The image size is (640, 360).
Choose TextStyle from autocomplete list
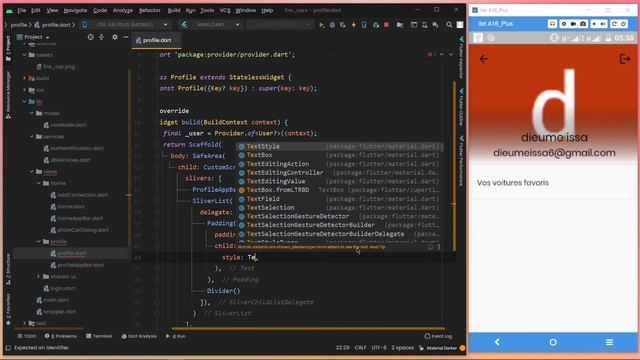coord(339,146)
